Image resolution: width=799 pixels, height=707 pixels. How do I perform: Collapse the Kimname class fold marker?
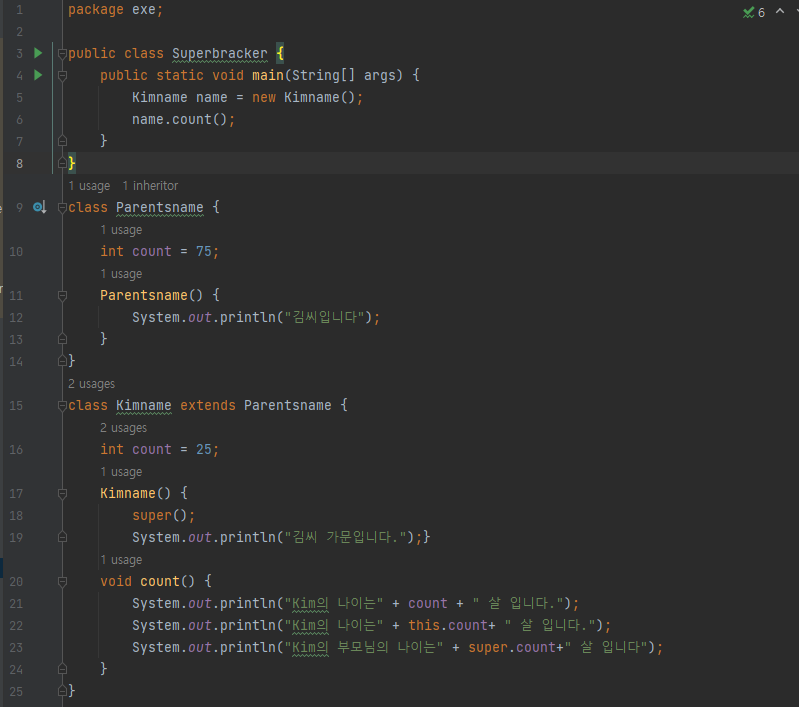(62, 406)
